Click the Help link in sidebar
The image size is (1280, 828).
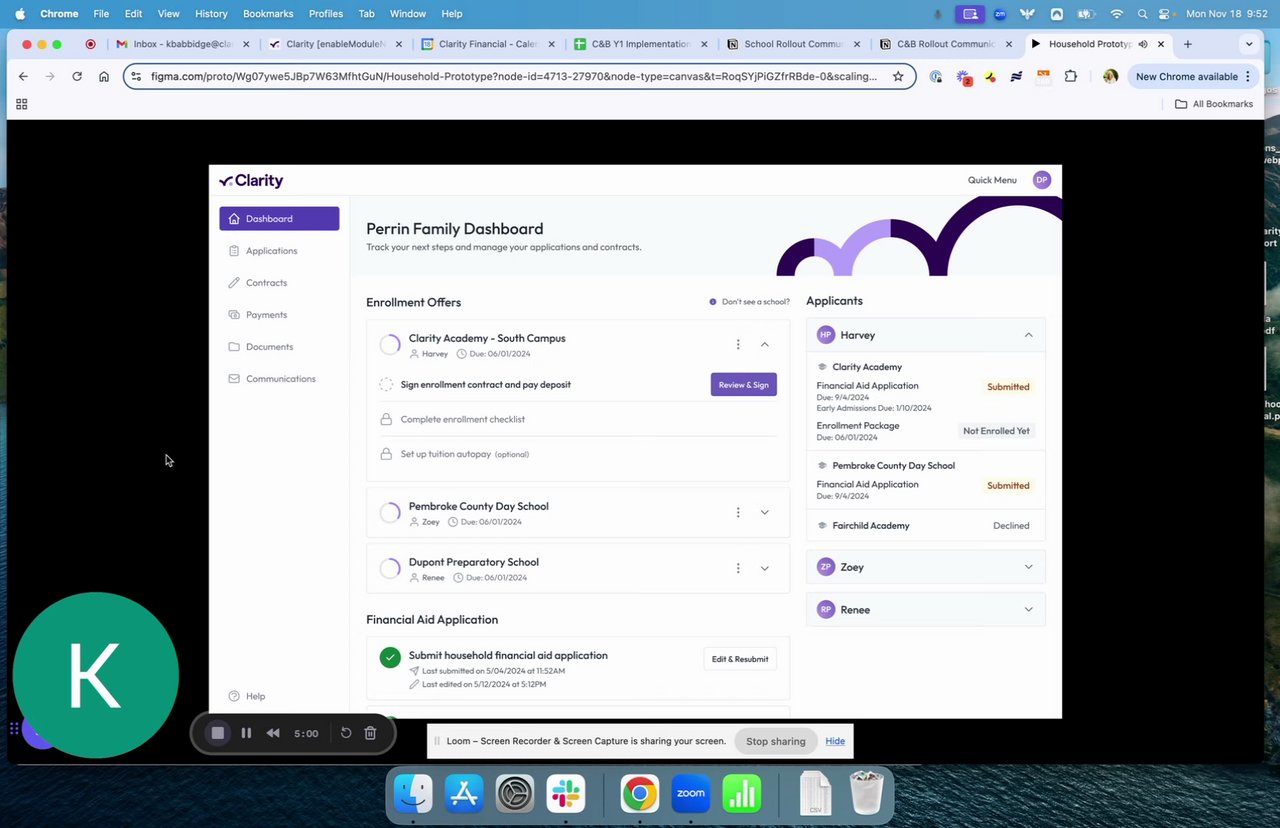pyautogui.click(x=247, y=696)
